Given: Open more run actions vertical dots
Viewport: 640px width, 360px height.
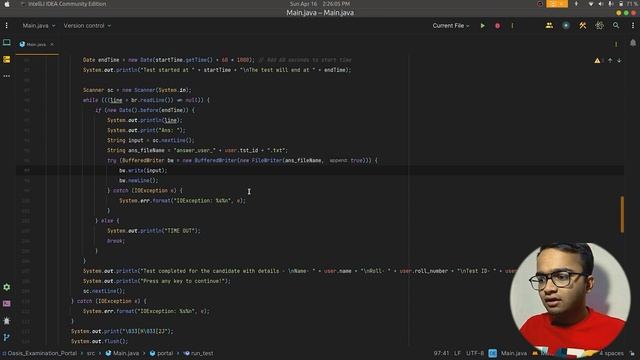Looking at the screenshot, I should pos(512,26).
